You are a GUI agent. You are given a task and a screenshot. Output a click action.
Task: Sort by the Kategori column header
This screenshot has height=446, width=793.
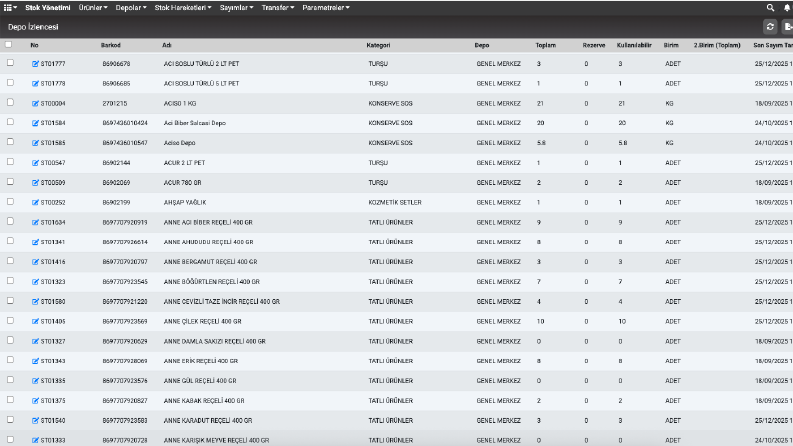[378, 45]
